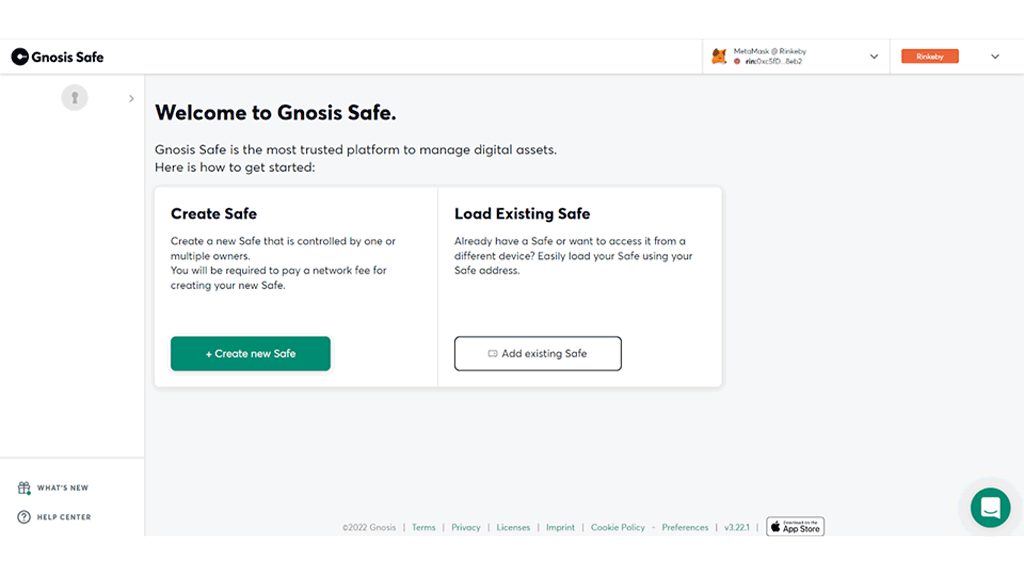Click the Gnosis Safe logo

point(57,57)
